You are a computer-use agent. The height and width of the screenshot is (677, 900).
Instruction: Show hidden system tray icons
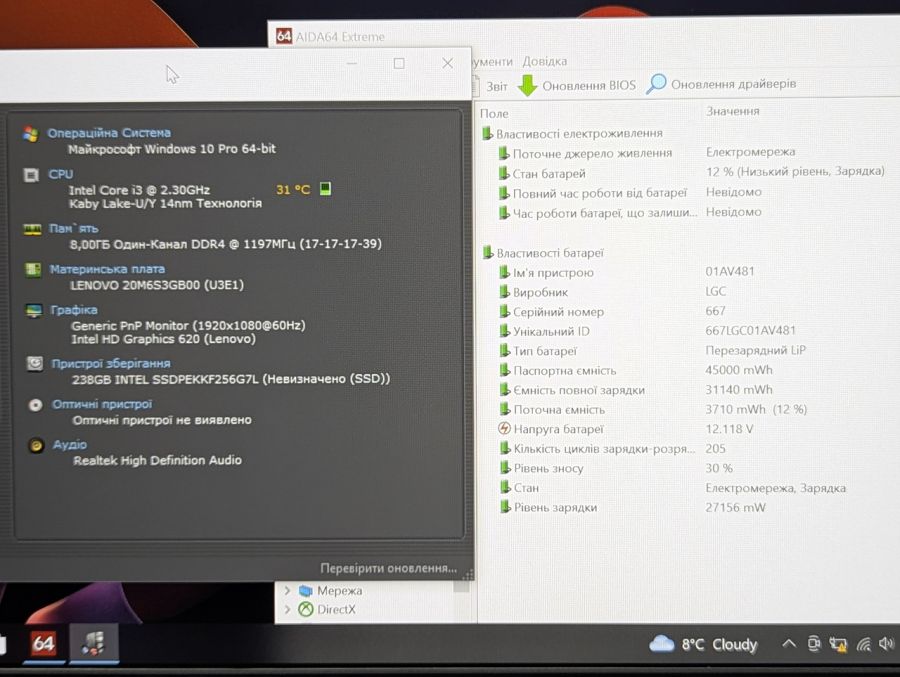789,644
